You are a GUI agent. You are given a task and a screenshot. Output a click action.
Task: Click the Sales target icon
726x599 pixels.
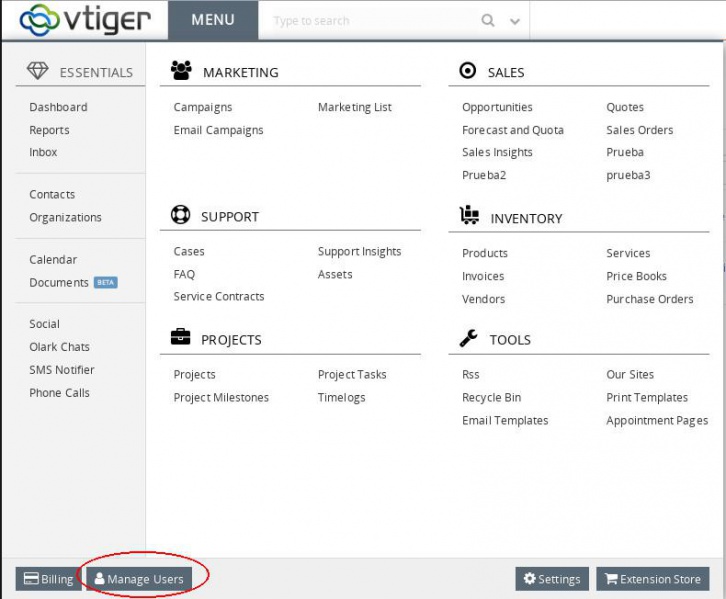tap(467, 71)
